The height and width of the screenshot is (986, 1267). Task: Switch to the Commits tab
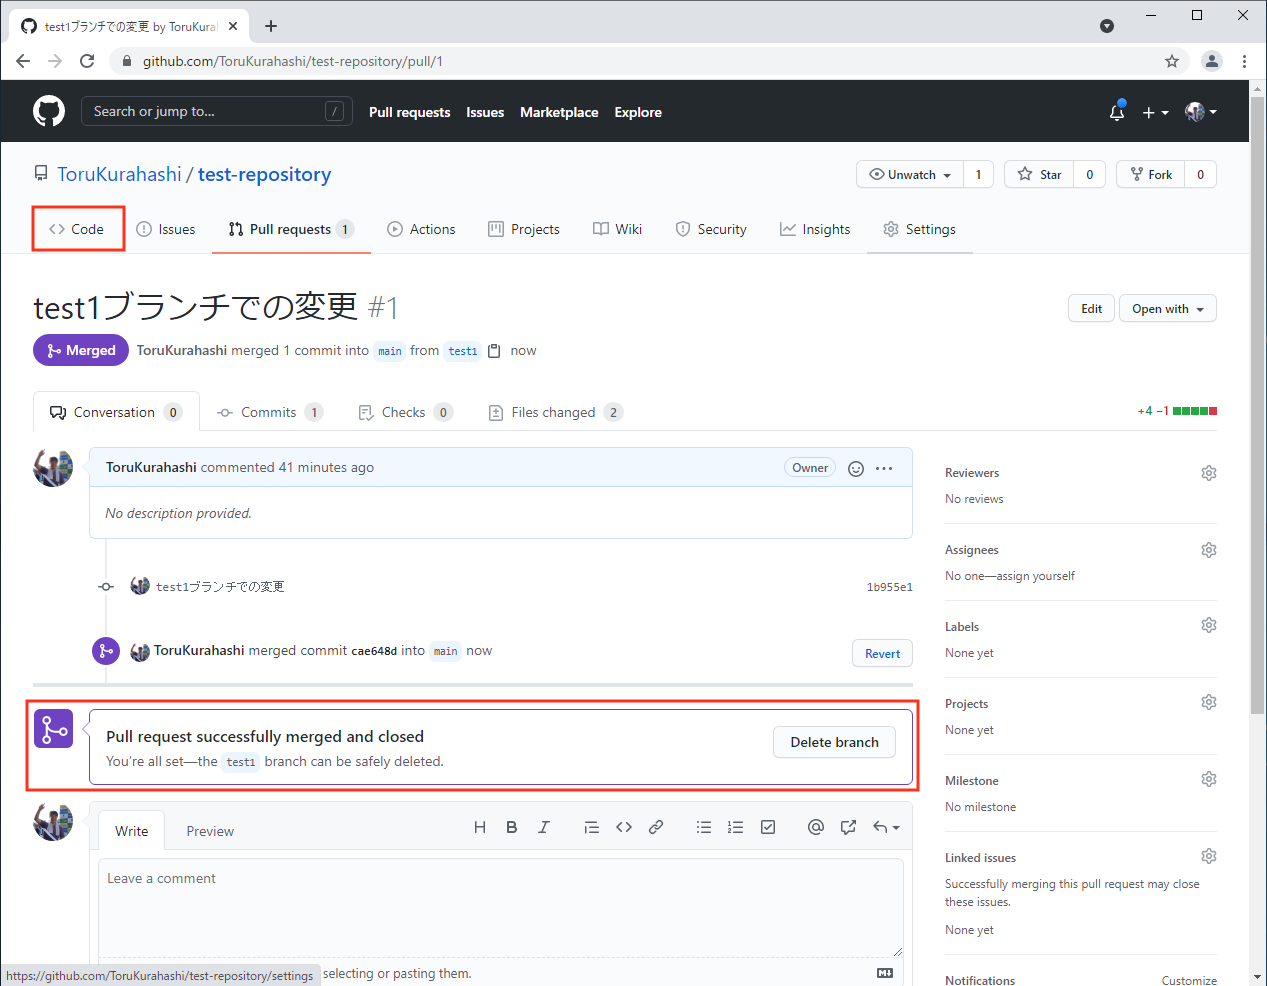point(270,412)
